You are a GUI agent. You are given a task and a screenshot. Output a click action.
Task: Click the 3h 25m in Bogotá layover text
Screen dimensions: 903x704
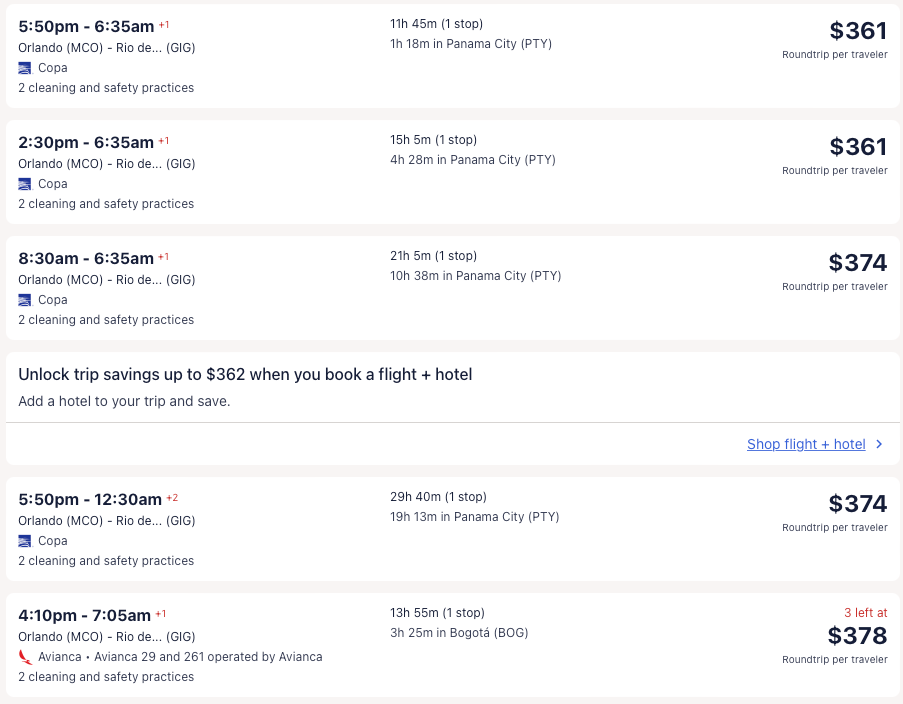coord(459,632)
